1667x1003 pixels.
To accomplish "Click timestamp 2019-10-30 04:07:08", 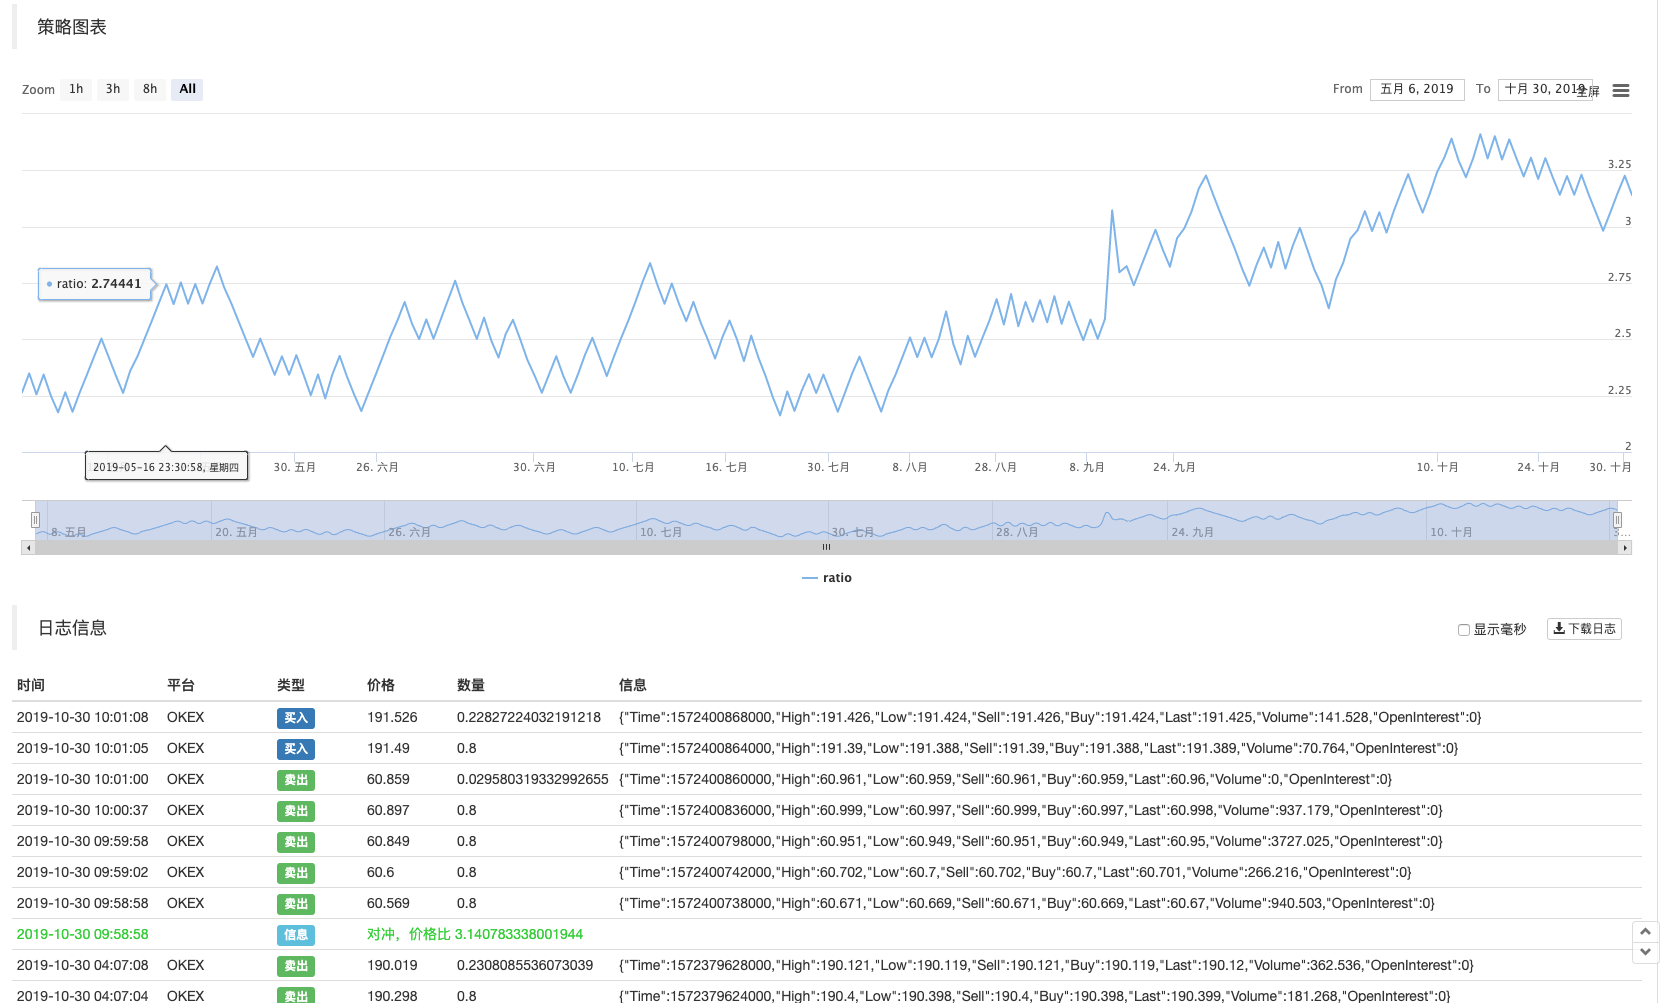I will (x=83, y=965).
